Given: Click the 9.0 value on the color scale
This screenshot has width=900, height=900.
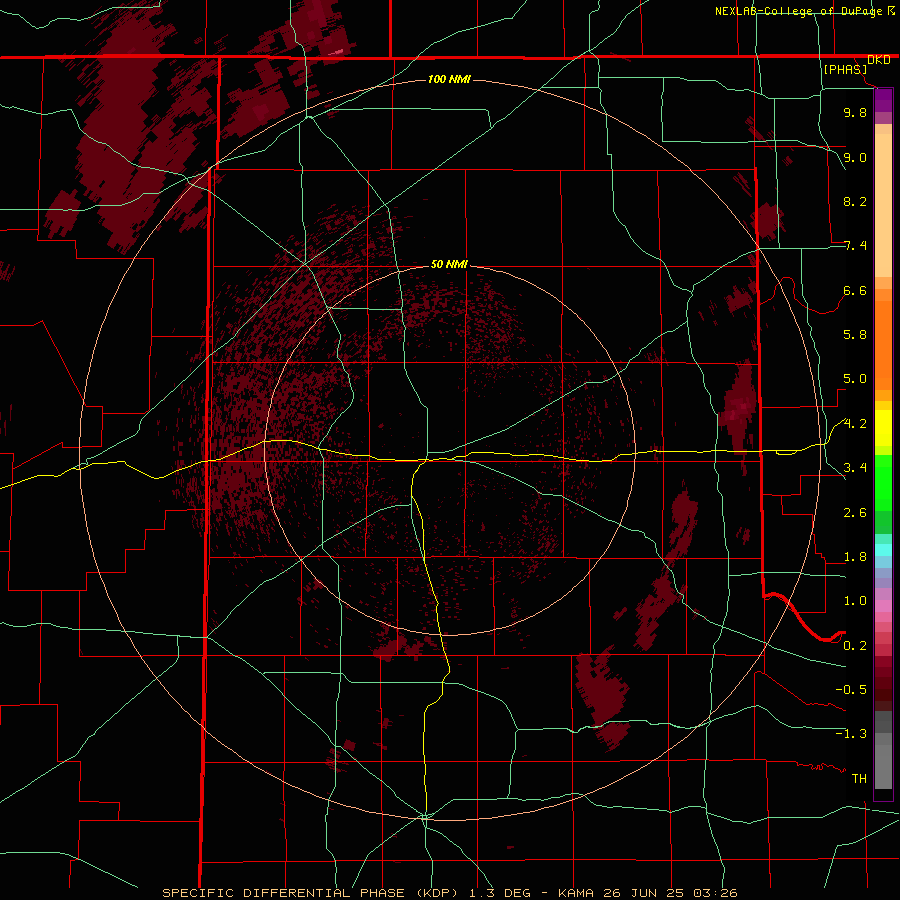Looking at the screenshot, I should click(855, 157).
